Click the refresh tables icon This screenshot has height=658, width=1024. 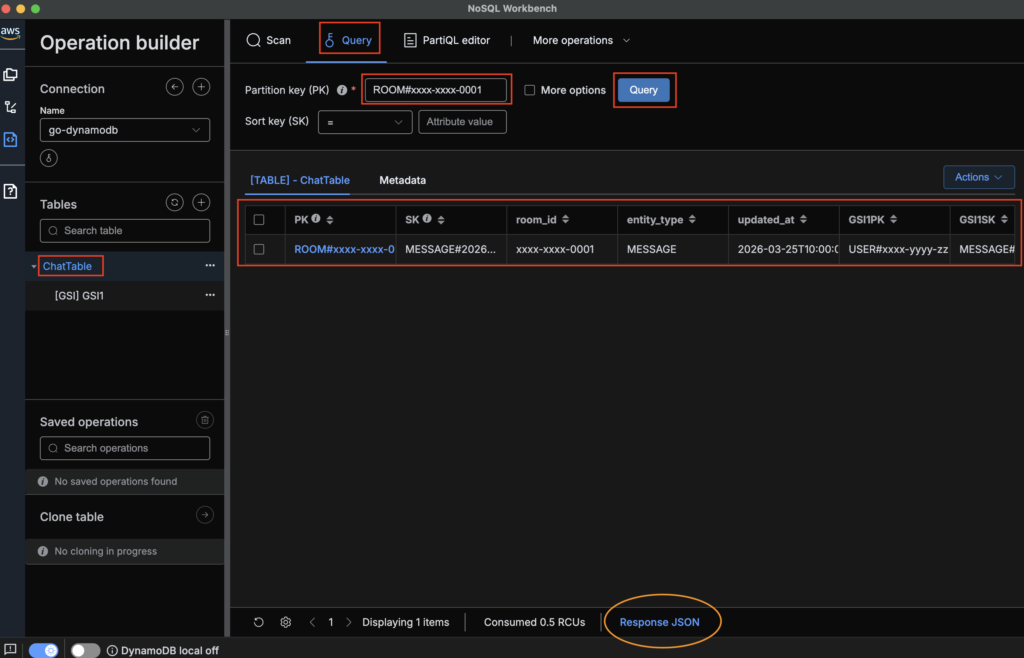(175, 203)
